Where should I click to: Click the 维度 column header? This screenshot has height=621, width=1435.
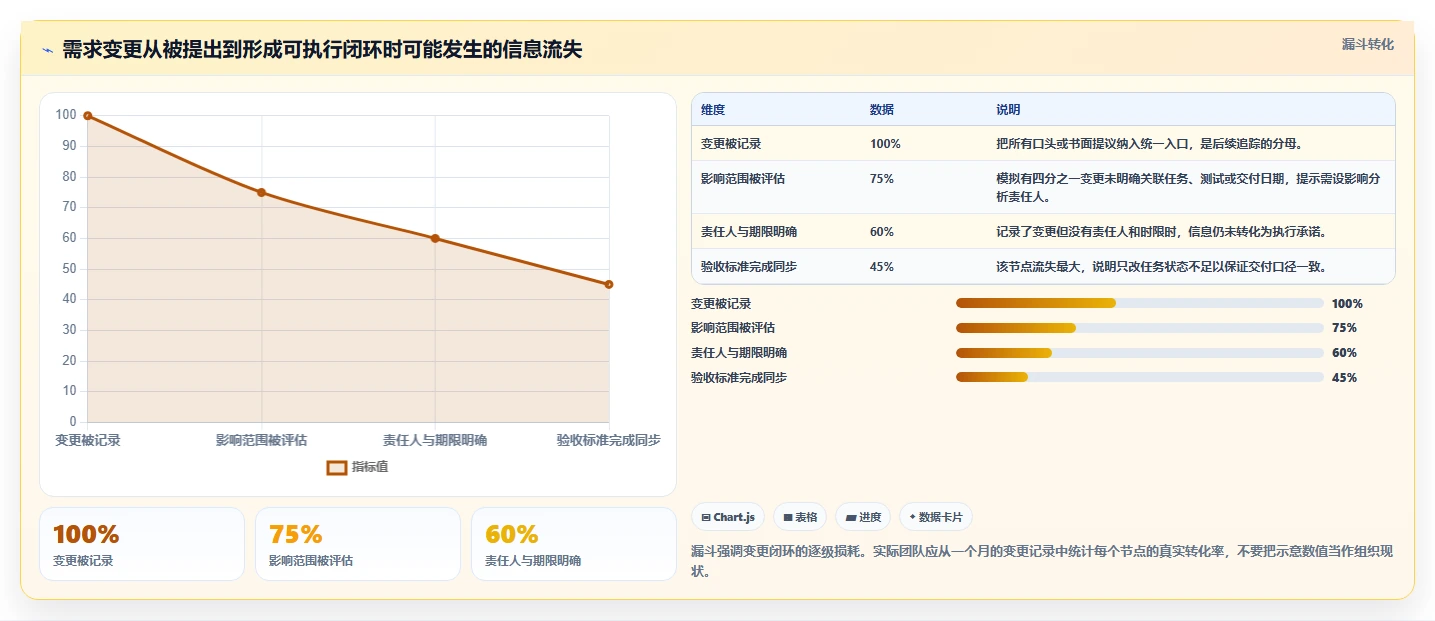713,109
